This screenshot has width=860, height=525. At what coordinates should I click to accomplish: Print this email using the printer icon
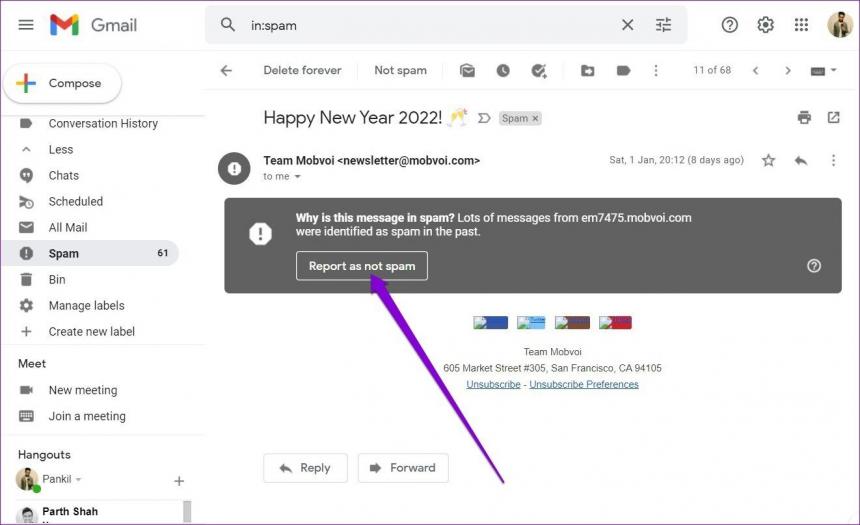(x=804, y=118)
